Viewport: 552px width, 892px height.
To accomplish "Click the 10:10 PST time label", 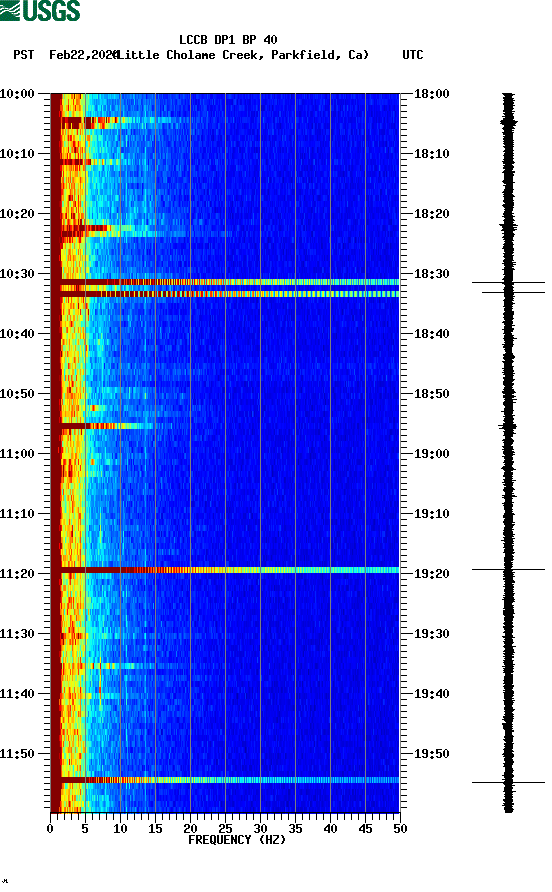I will [x=18, y=154].
